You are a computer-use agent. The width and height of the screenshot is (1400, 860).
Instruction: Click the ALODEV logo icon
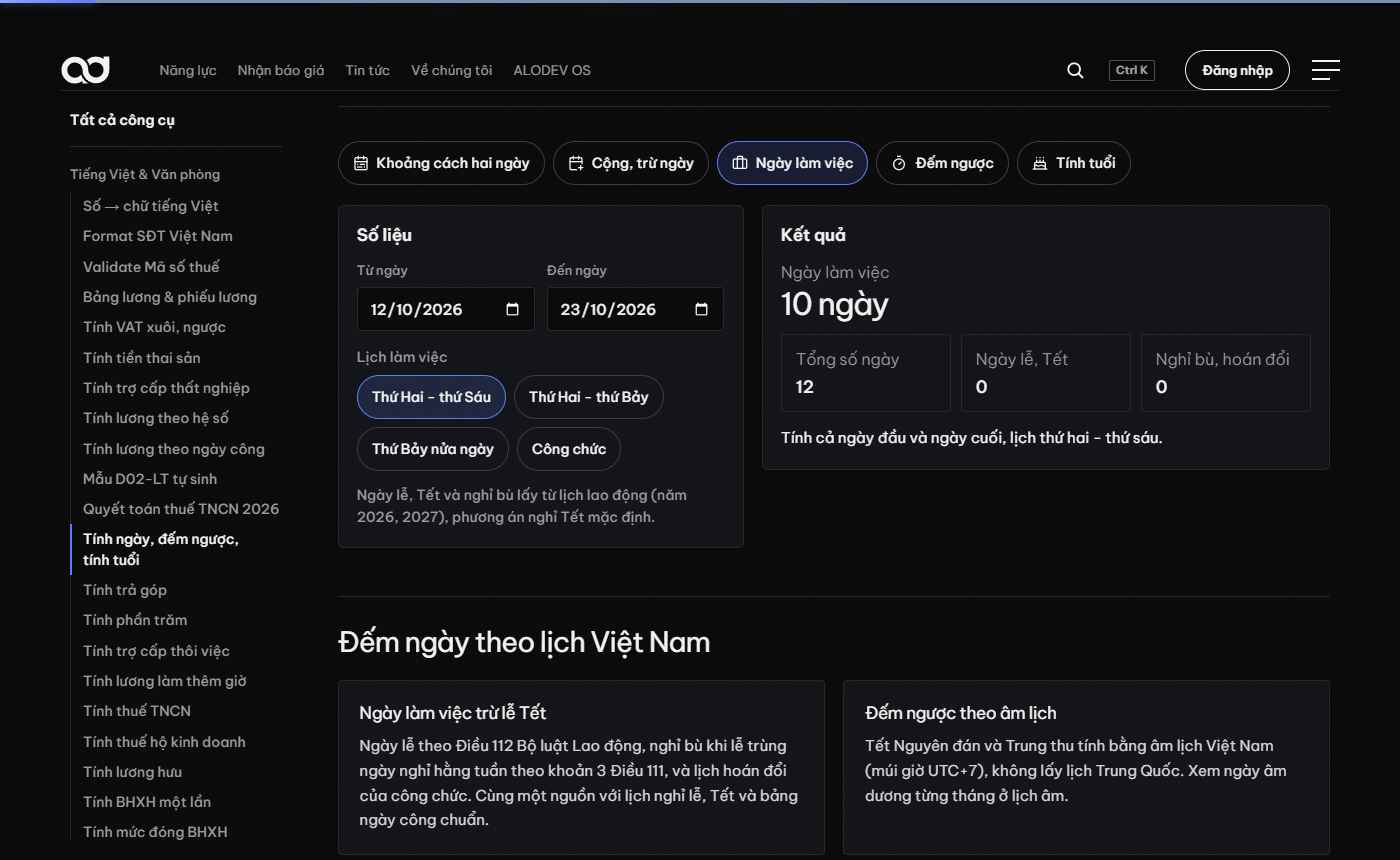85,70
